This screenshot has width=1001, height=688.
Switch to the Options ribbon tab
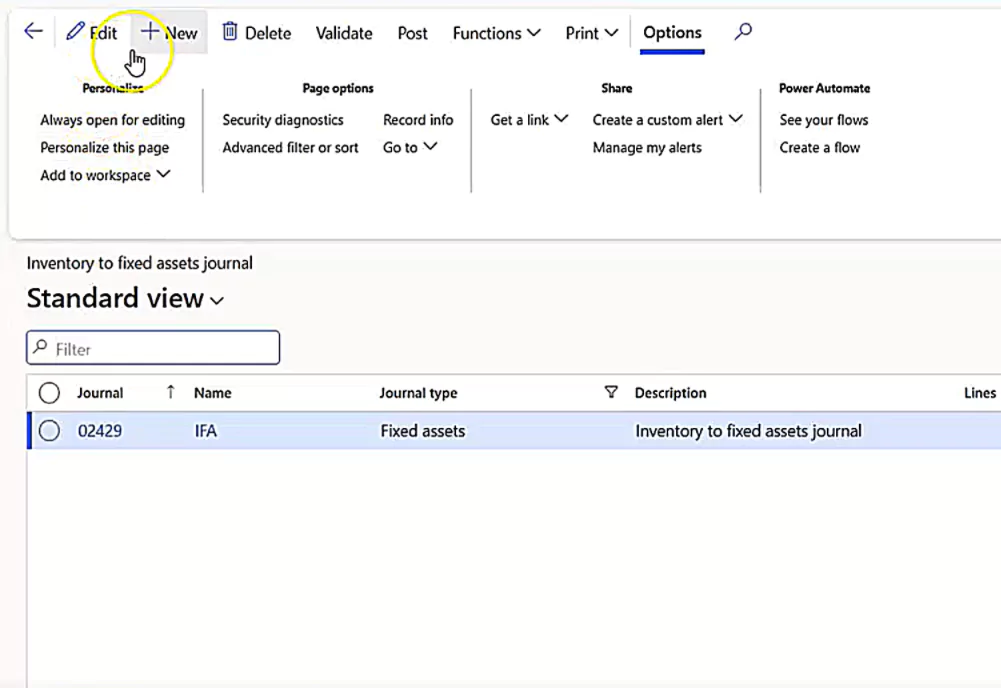click(671, 32)
